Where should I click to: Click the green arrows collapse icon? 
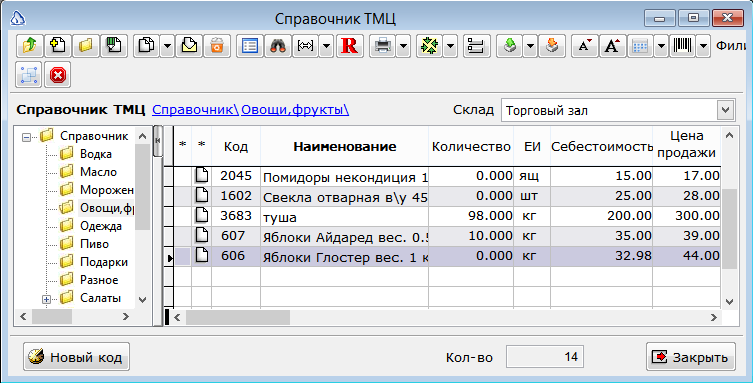(x=429, y=46)
